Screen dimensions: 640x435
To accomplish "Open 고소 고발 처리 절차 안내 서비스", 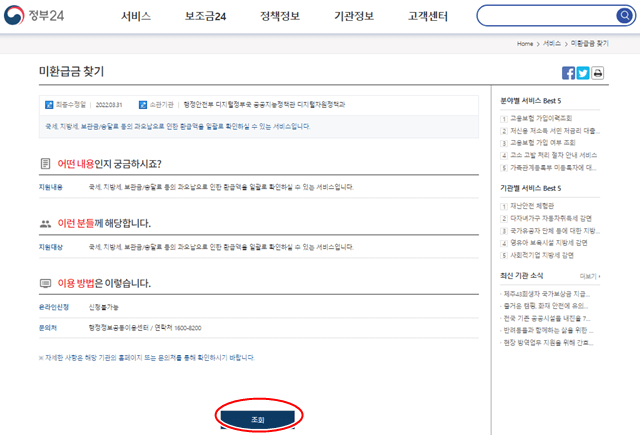I will pos(553,155).
